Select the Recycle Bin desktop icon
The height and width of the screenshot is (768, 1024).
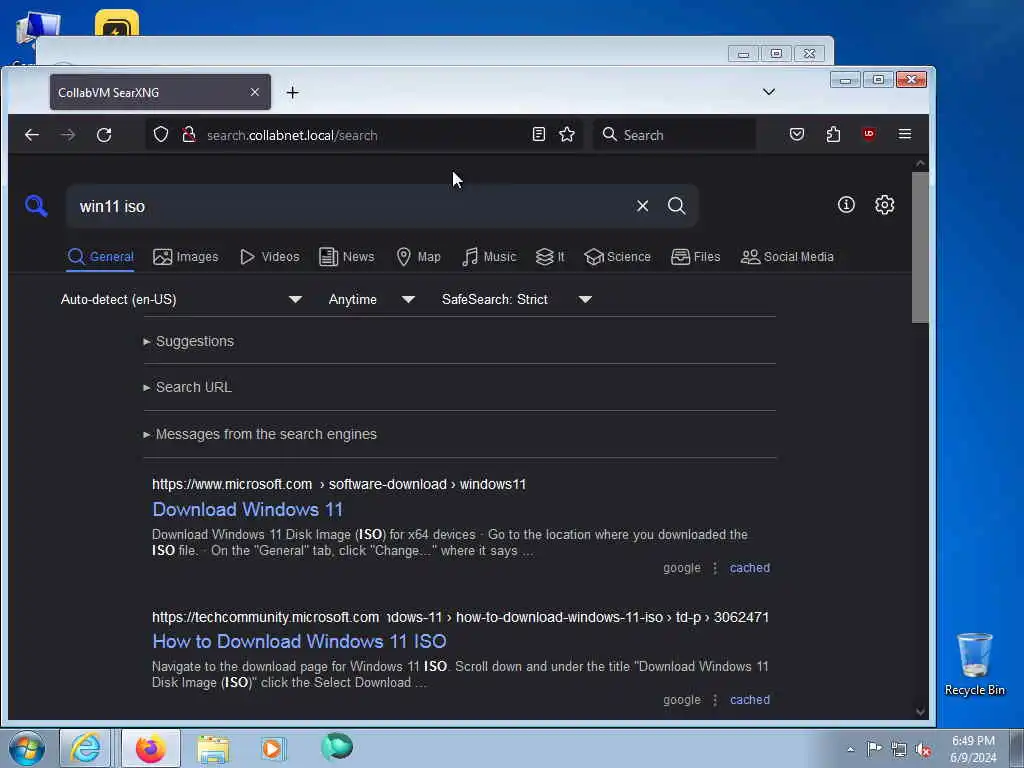pyautogui.click(x=974, y=664)
